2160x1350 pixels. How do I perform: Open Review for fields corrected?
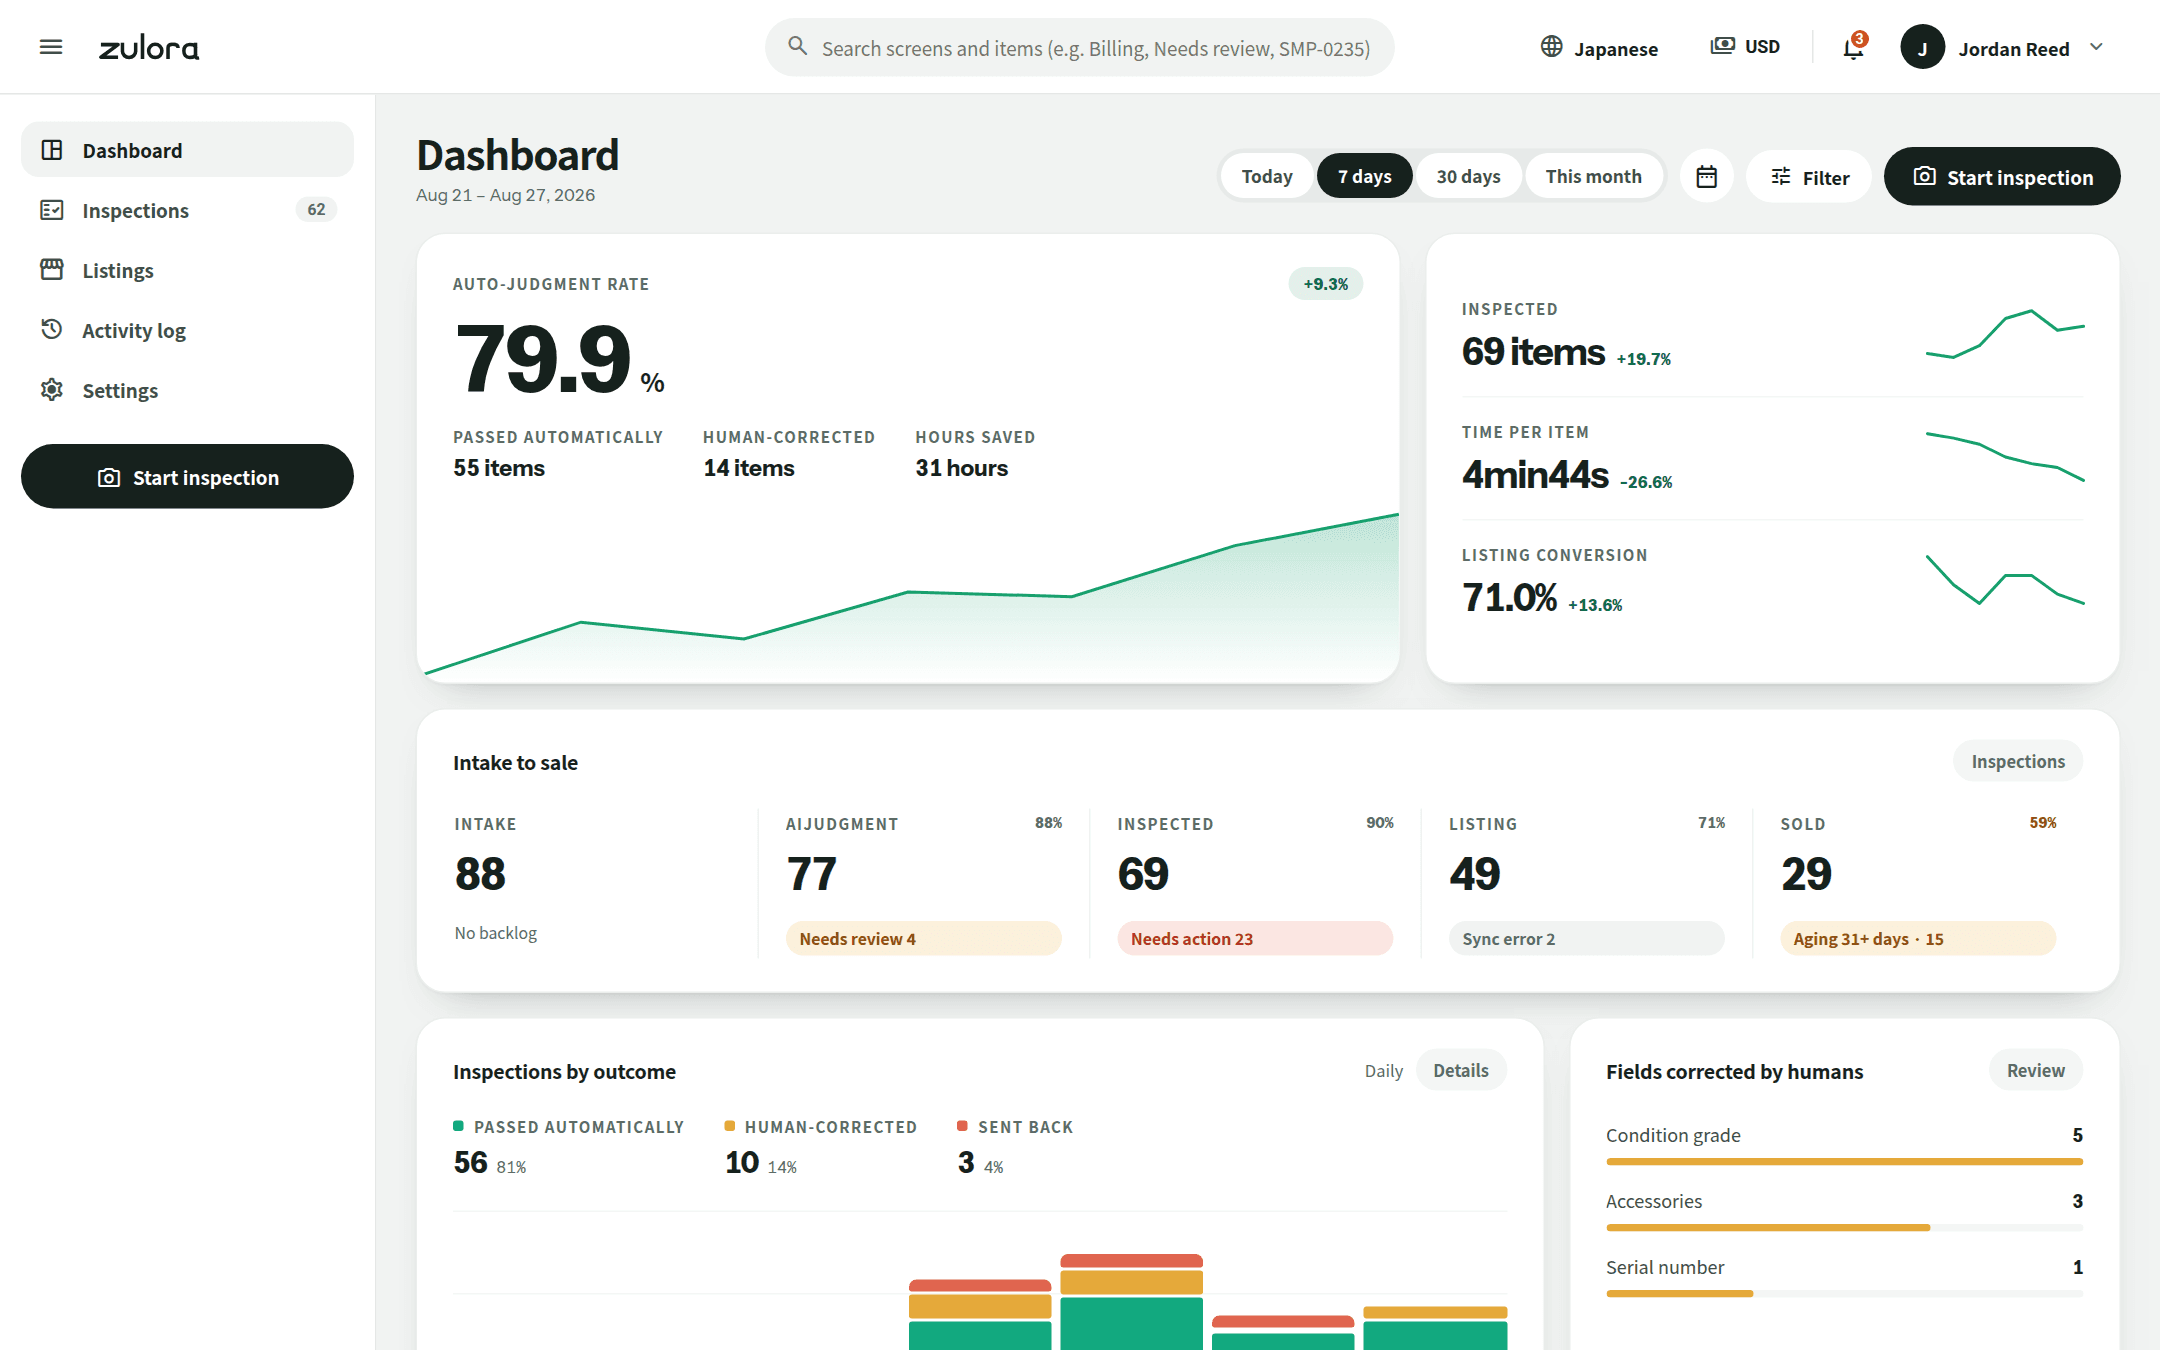(x=2035, y=1070)
